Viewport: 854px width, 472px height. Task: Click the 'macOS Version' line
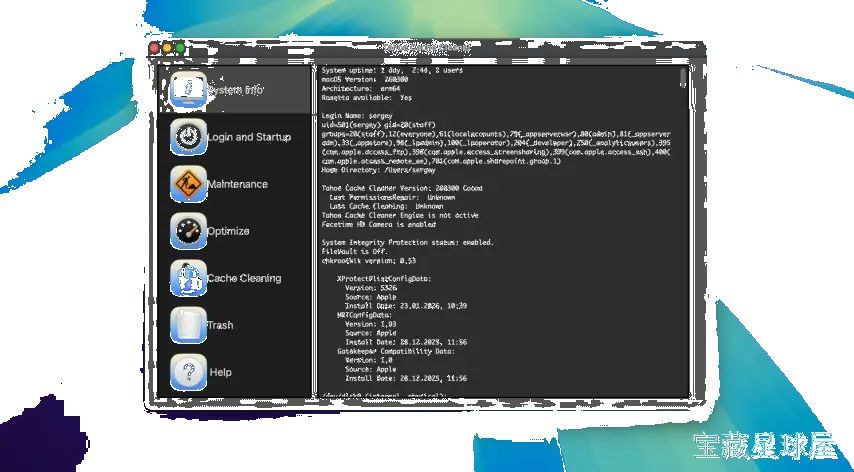pos(365,79)
